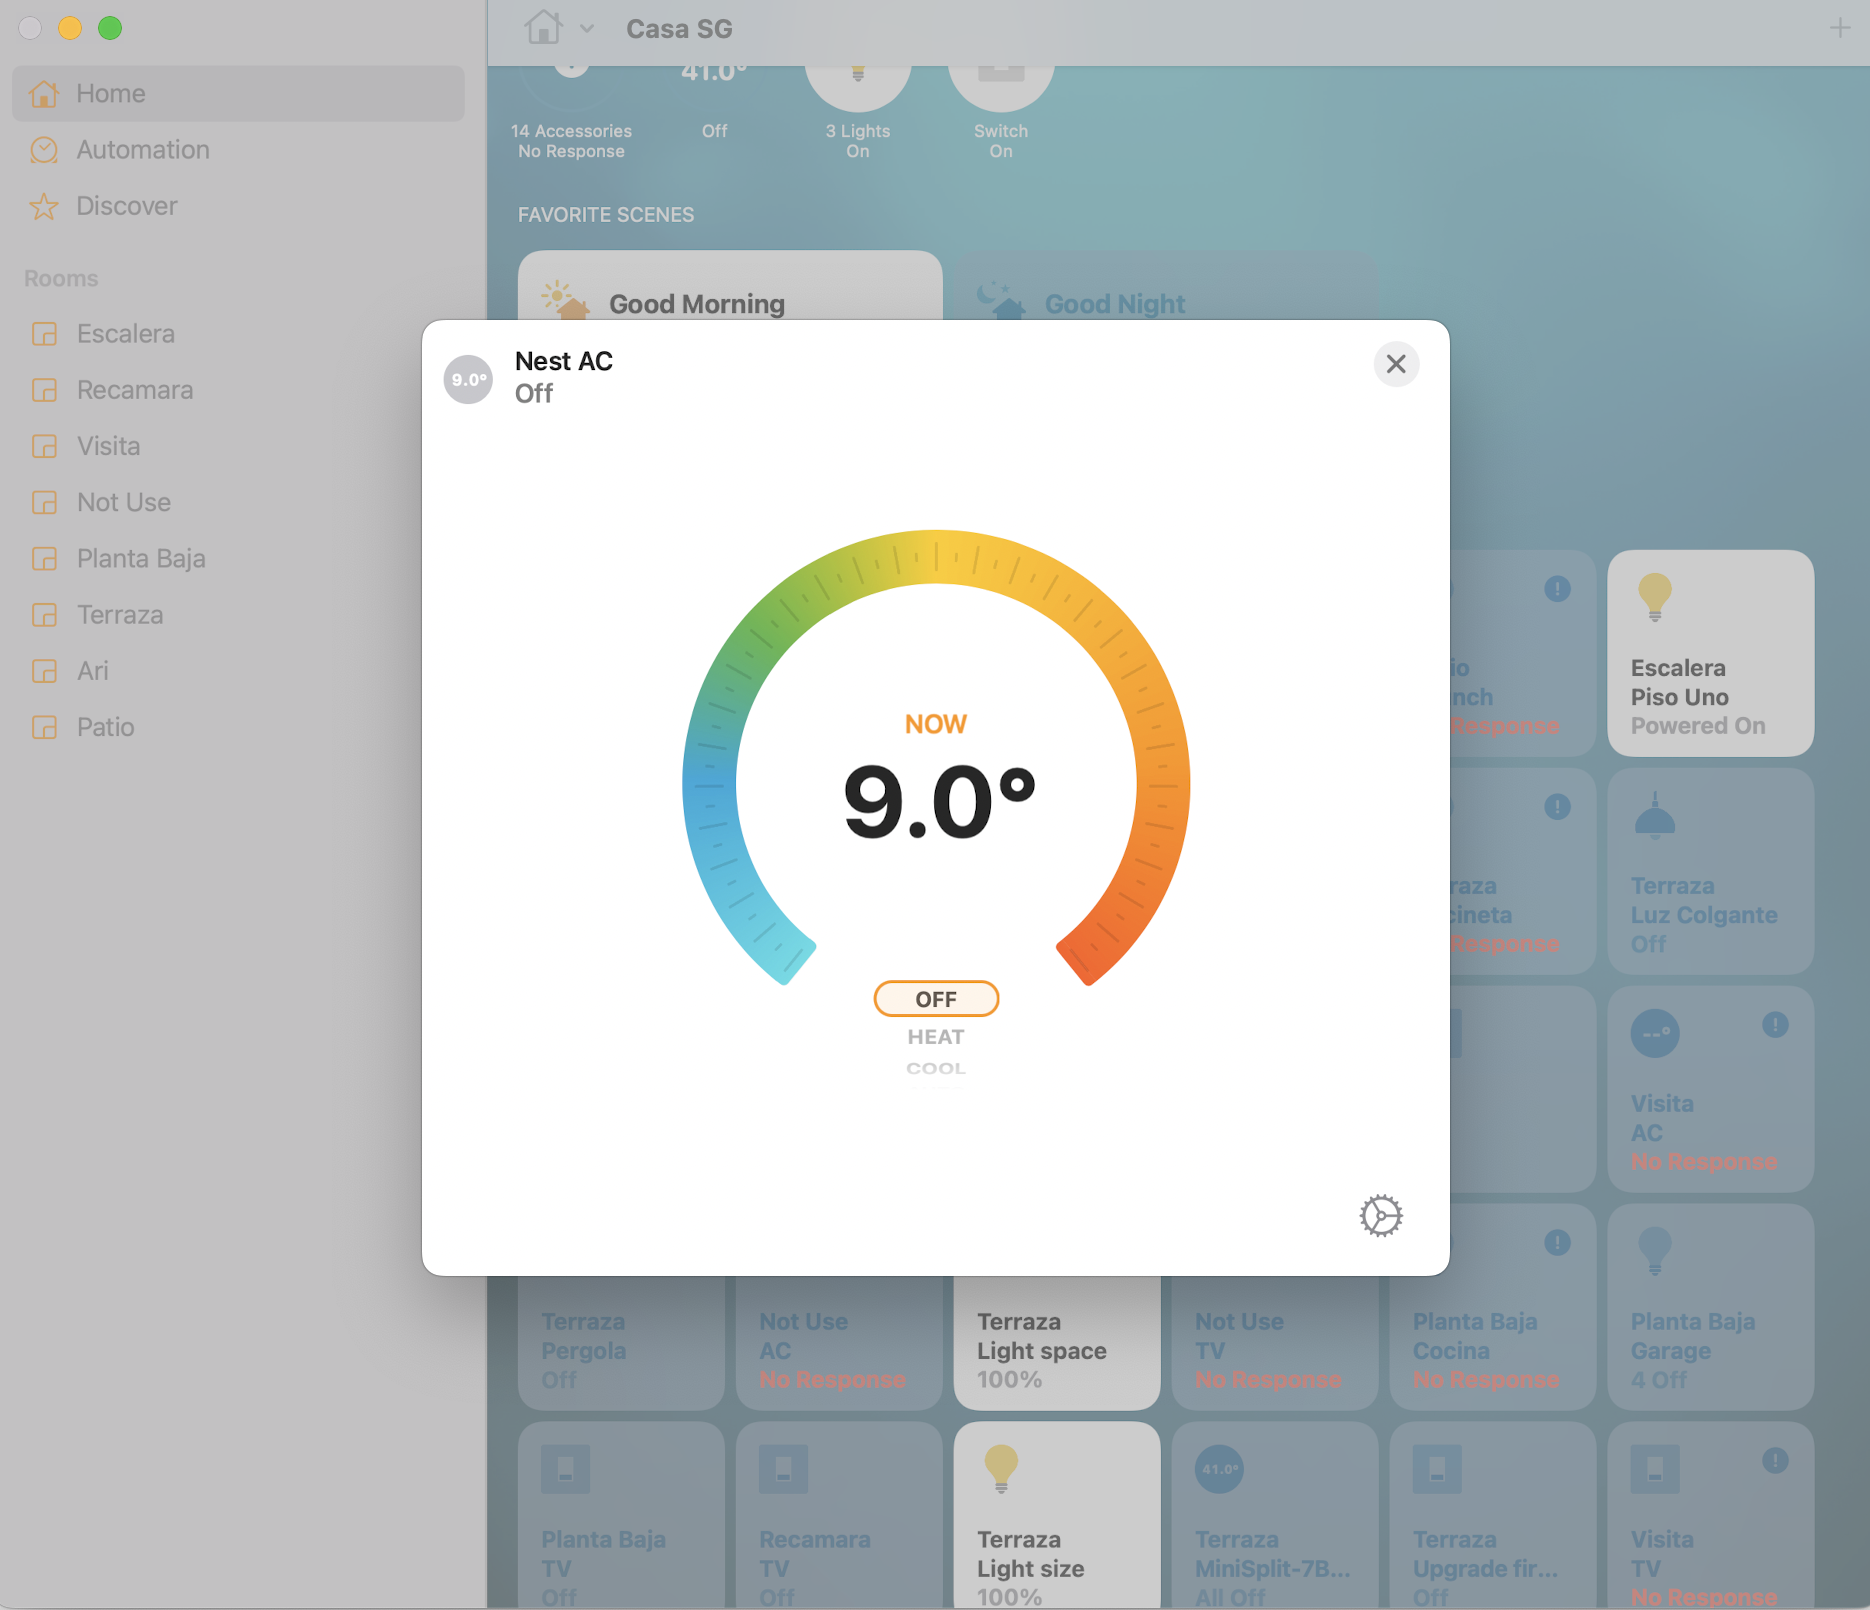The image size is (1870, 1610).
Task: Activate the Good Morning scene
Action: [x=730, y=286]
